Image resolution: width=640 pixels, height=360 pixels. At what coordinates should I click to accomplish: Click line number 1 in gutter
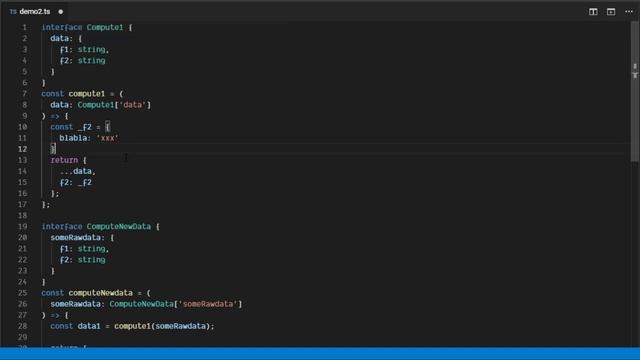click(24, 27)
